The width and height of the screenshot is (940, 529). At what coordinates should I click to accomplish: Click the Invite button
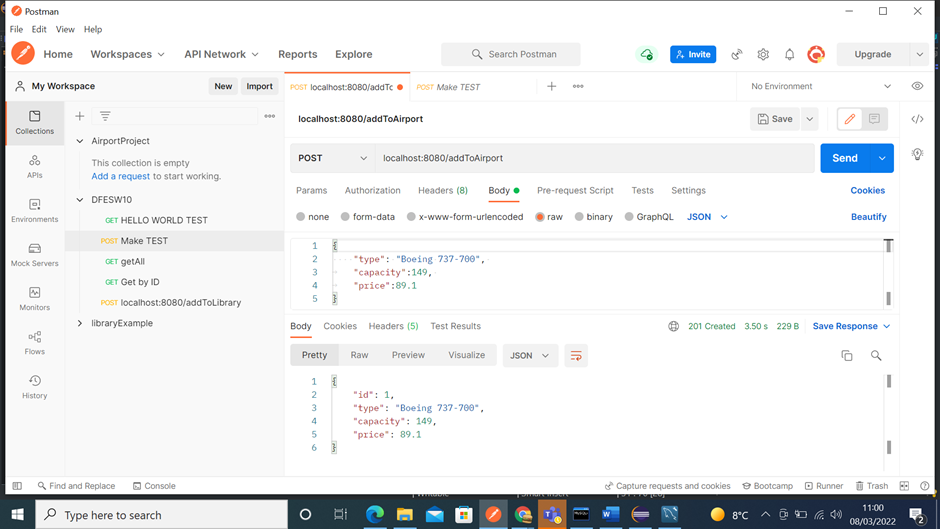click(693, 54)
